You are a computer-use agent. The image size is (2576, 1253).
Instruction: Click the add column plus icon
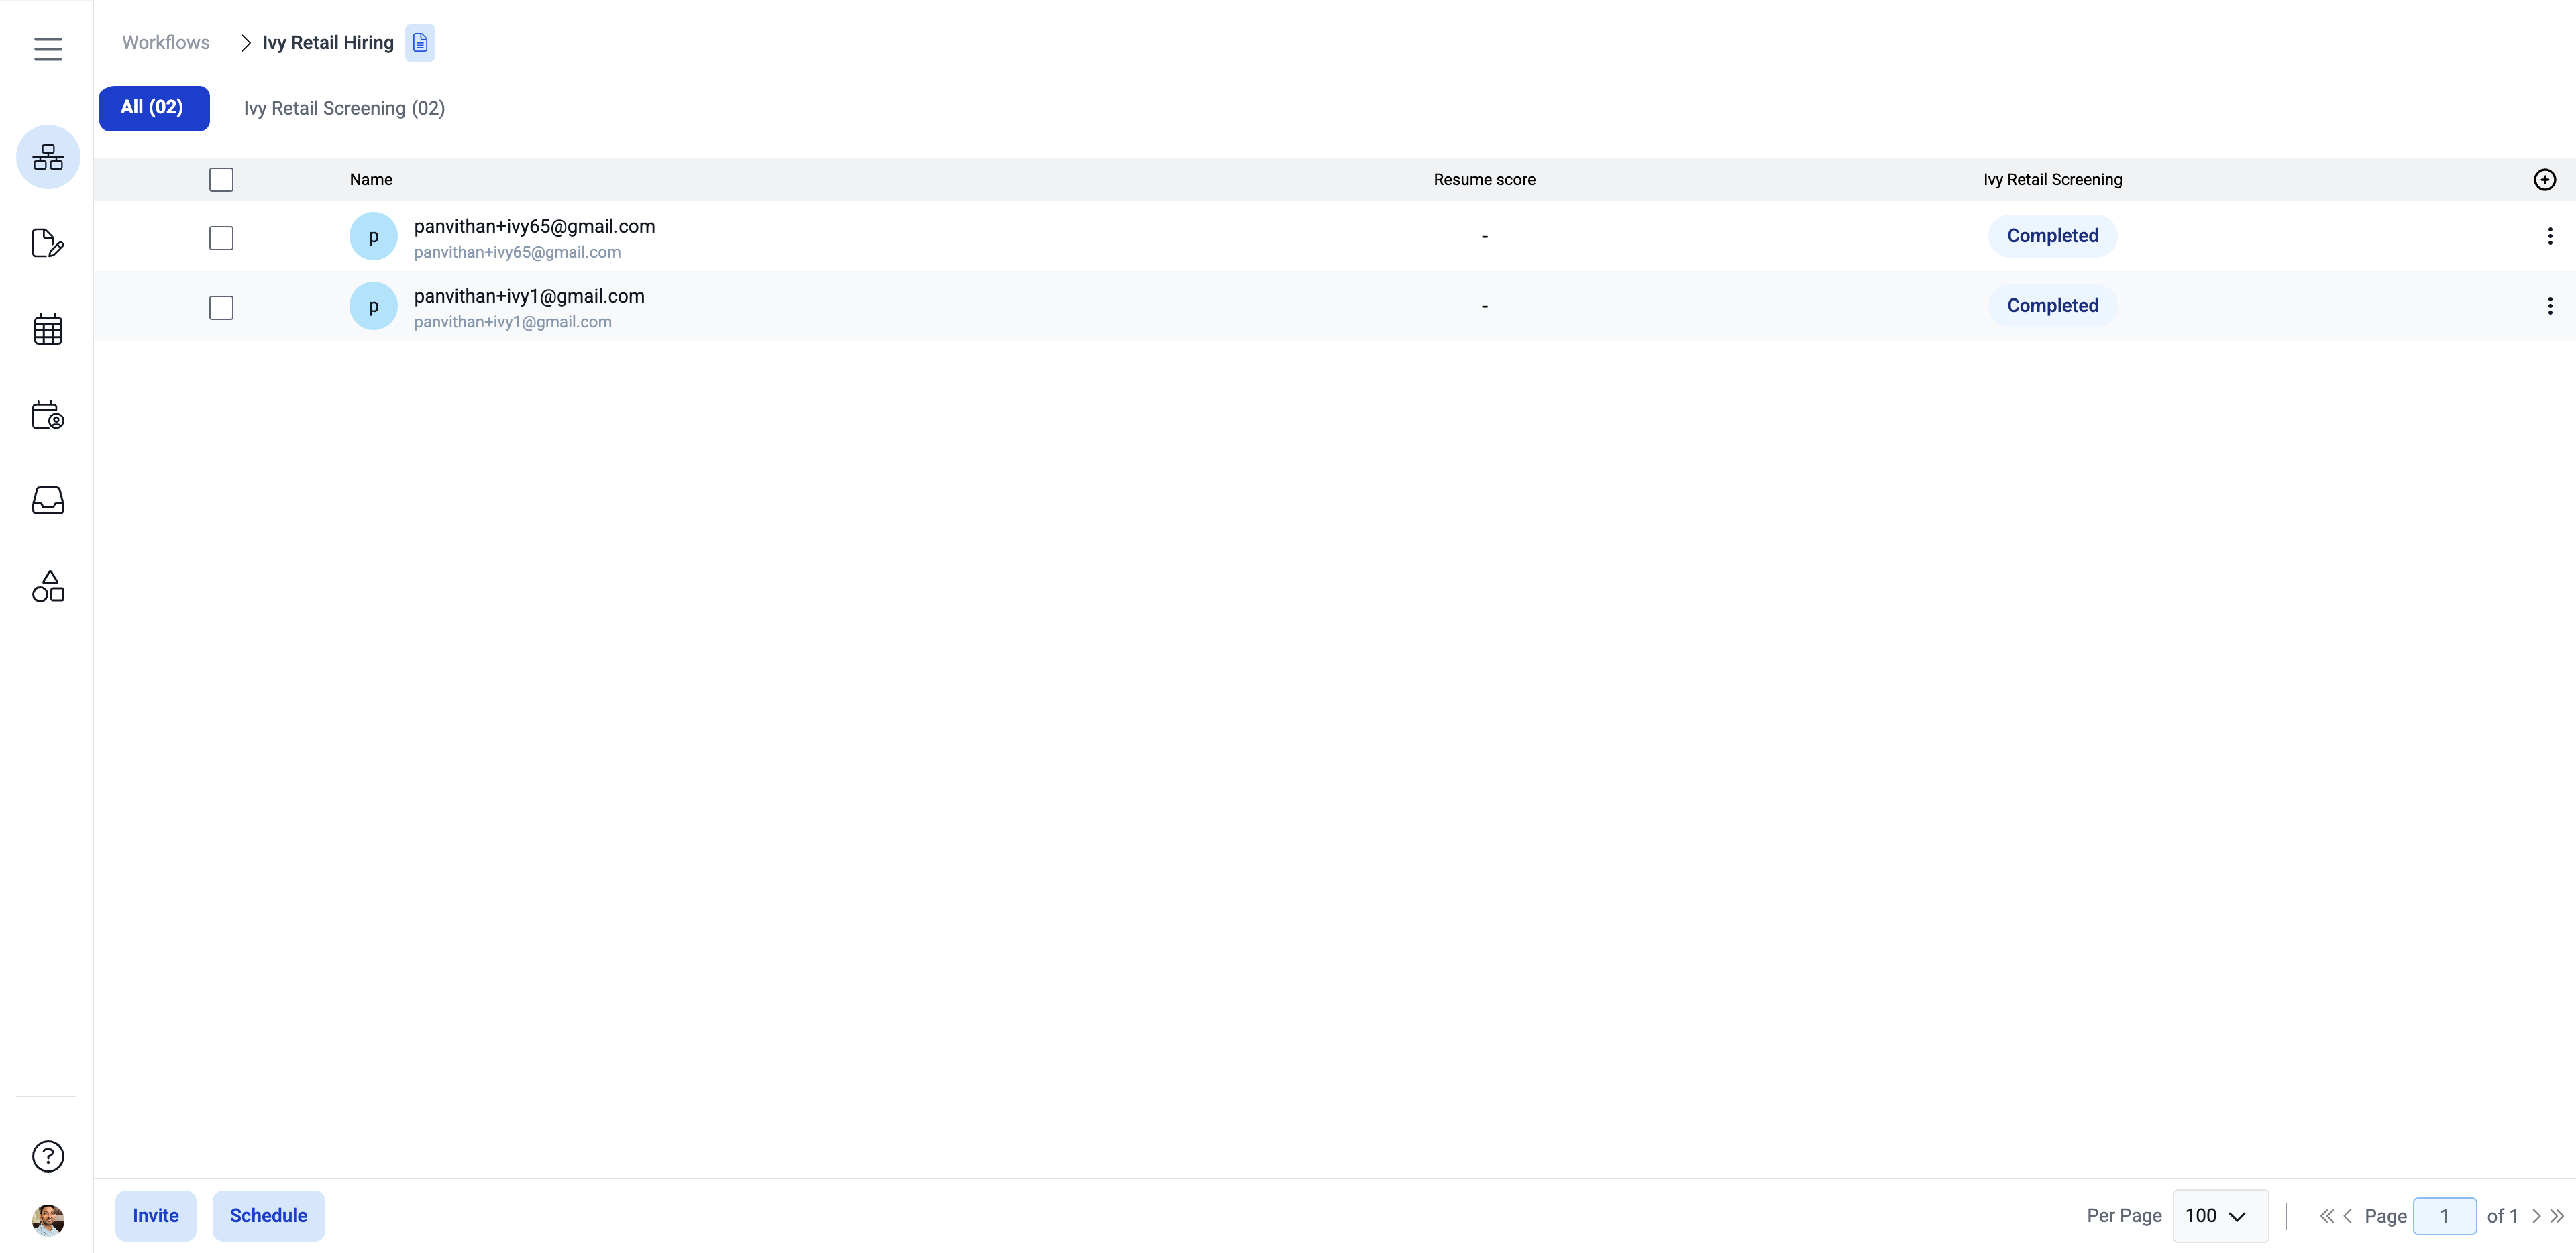[x=2545, y=180]
